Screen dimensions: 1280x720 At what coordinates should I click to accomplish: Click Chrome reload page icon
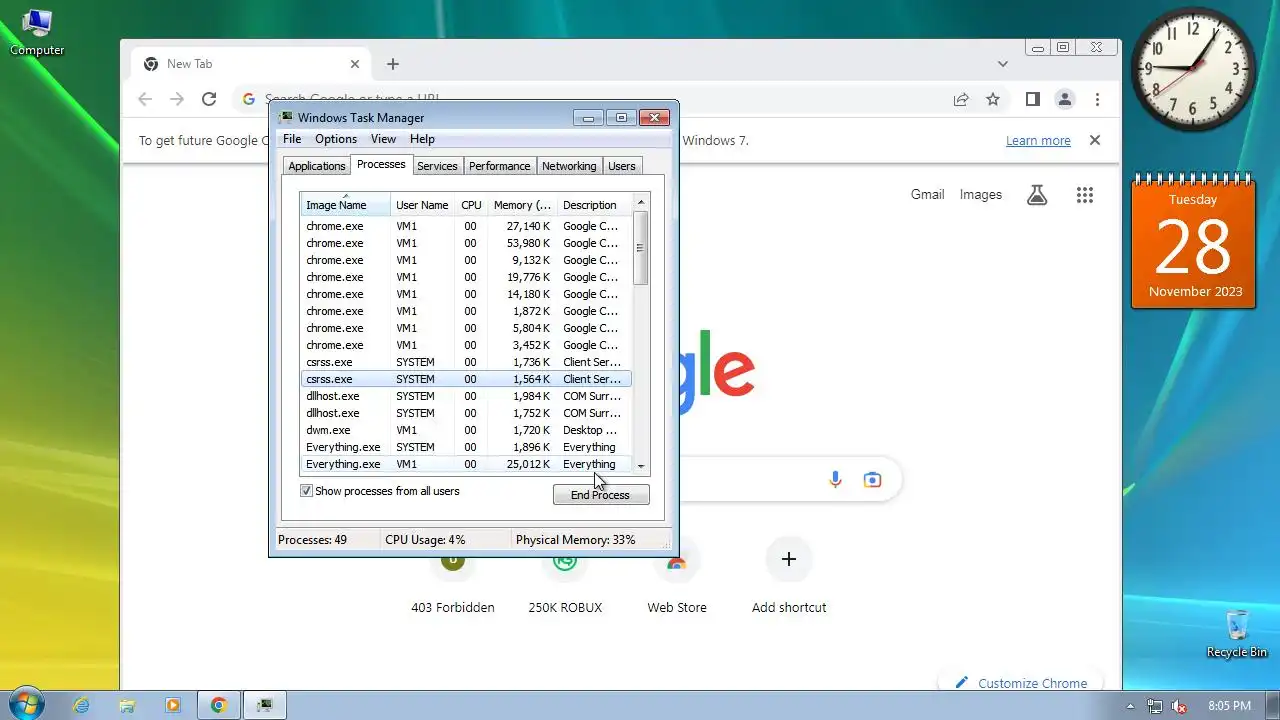pyautogui.click(x=209, y=99)
